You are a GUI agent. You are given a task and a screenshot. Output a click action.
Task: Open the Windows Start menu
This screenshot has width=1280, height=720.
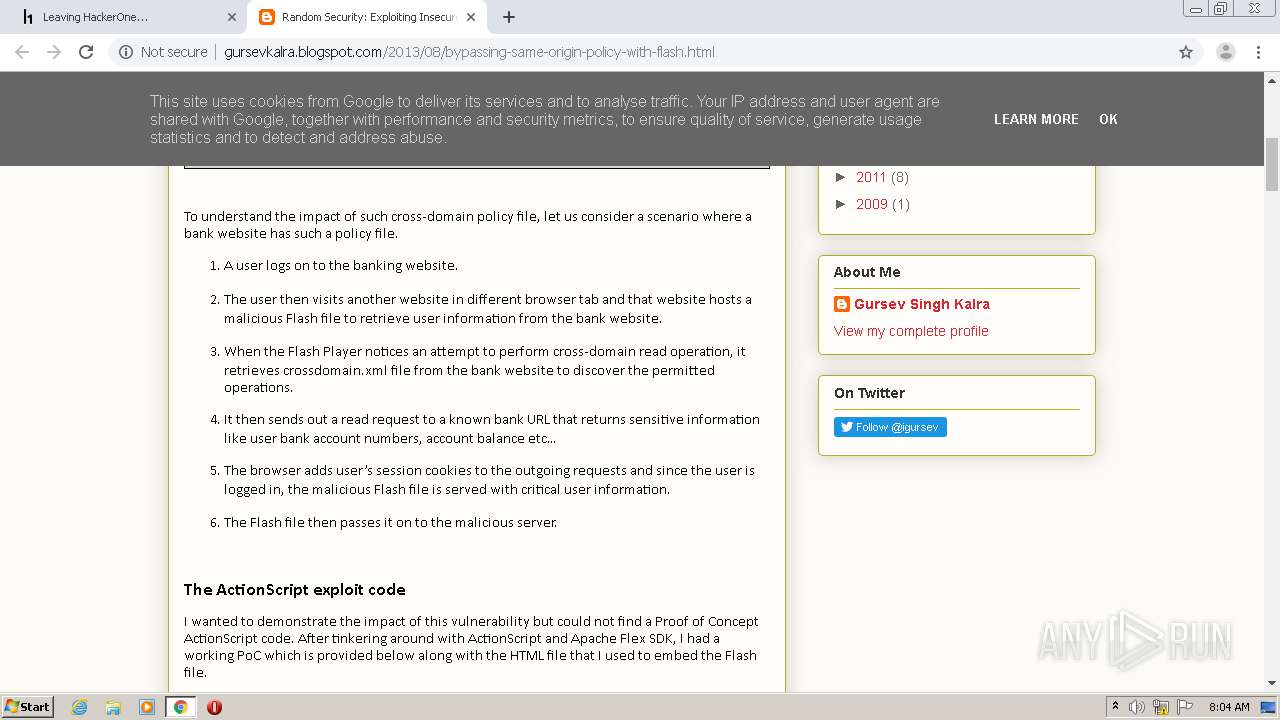[x=28, y=706]
